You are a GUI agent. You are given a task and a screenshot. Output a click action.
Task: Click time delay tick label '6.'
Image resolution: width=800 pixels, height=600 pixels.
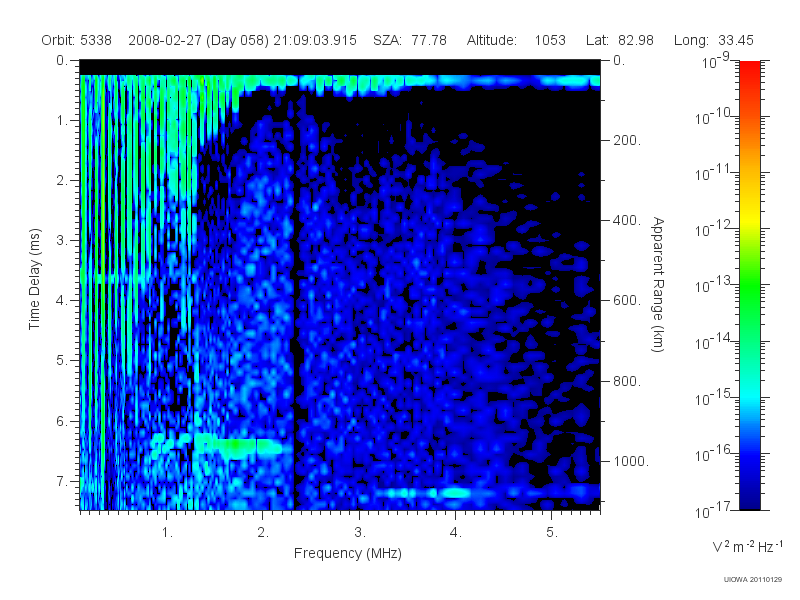(62, 421)
